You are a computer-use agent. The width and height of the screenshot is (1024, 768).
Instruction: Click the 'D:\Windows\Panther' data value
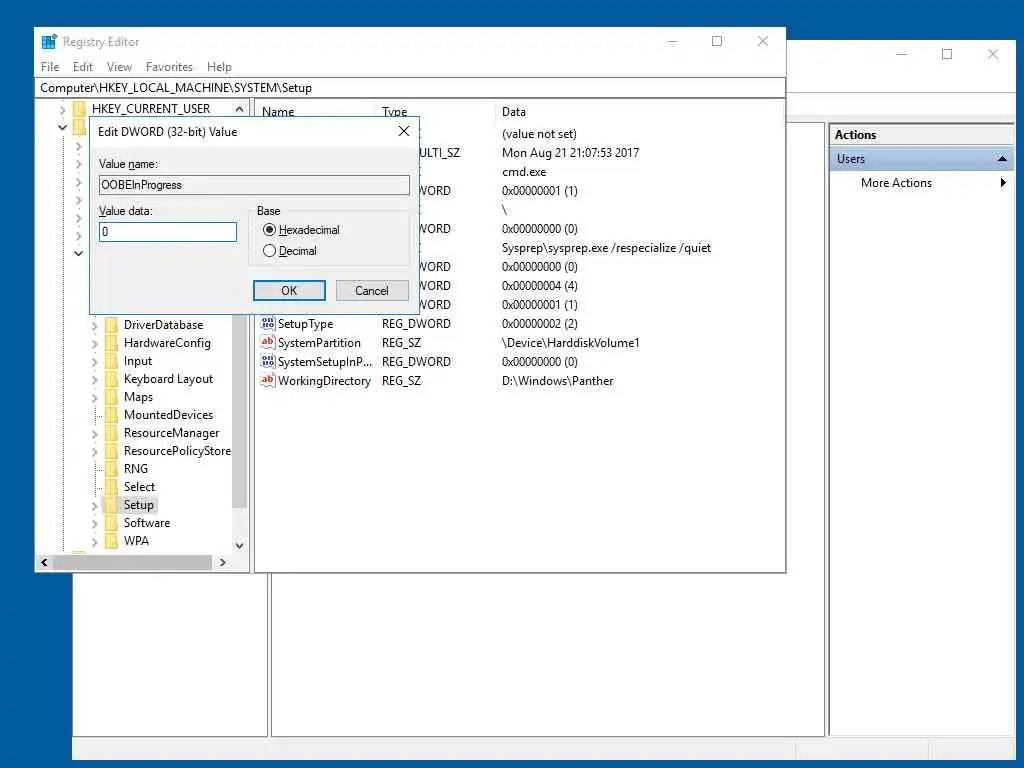tap(558, 381)
